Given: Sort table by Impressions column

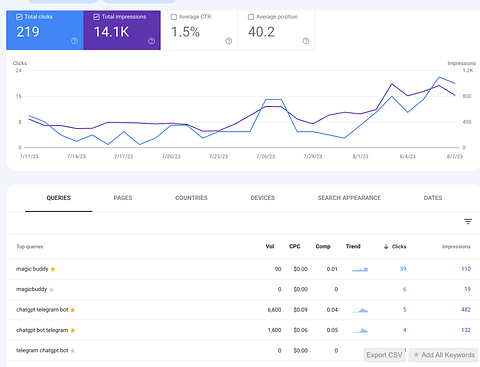Looking at the screenshot, I should click(456, 247).
